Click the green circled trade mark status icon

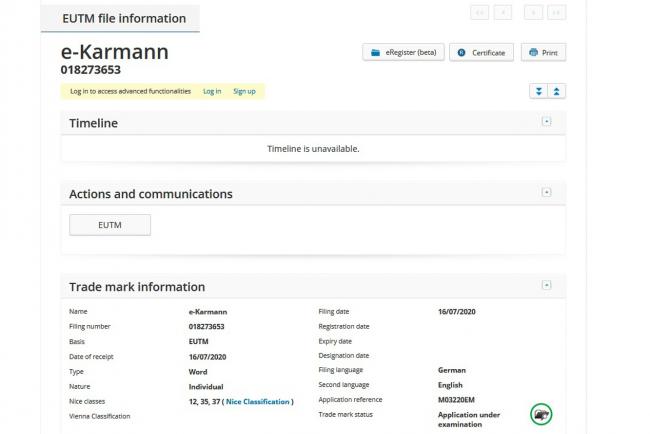[x=541, y=414]
